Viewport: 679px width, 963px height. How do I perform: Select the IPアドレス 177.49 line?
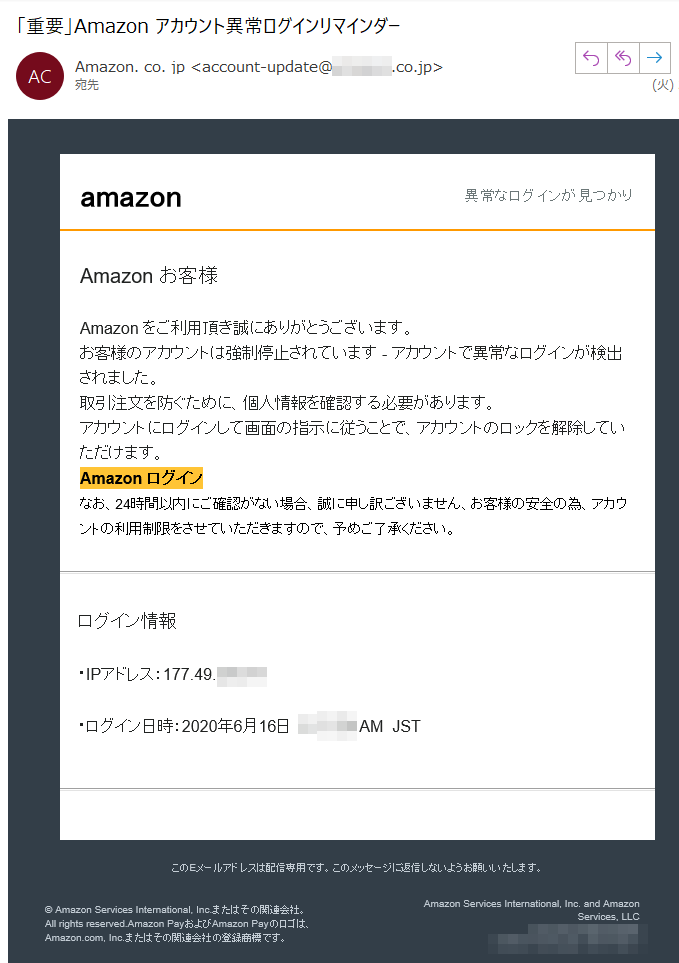[x=173, y=675]
